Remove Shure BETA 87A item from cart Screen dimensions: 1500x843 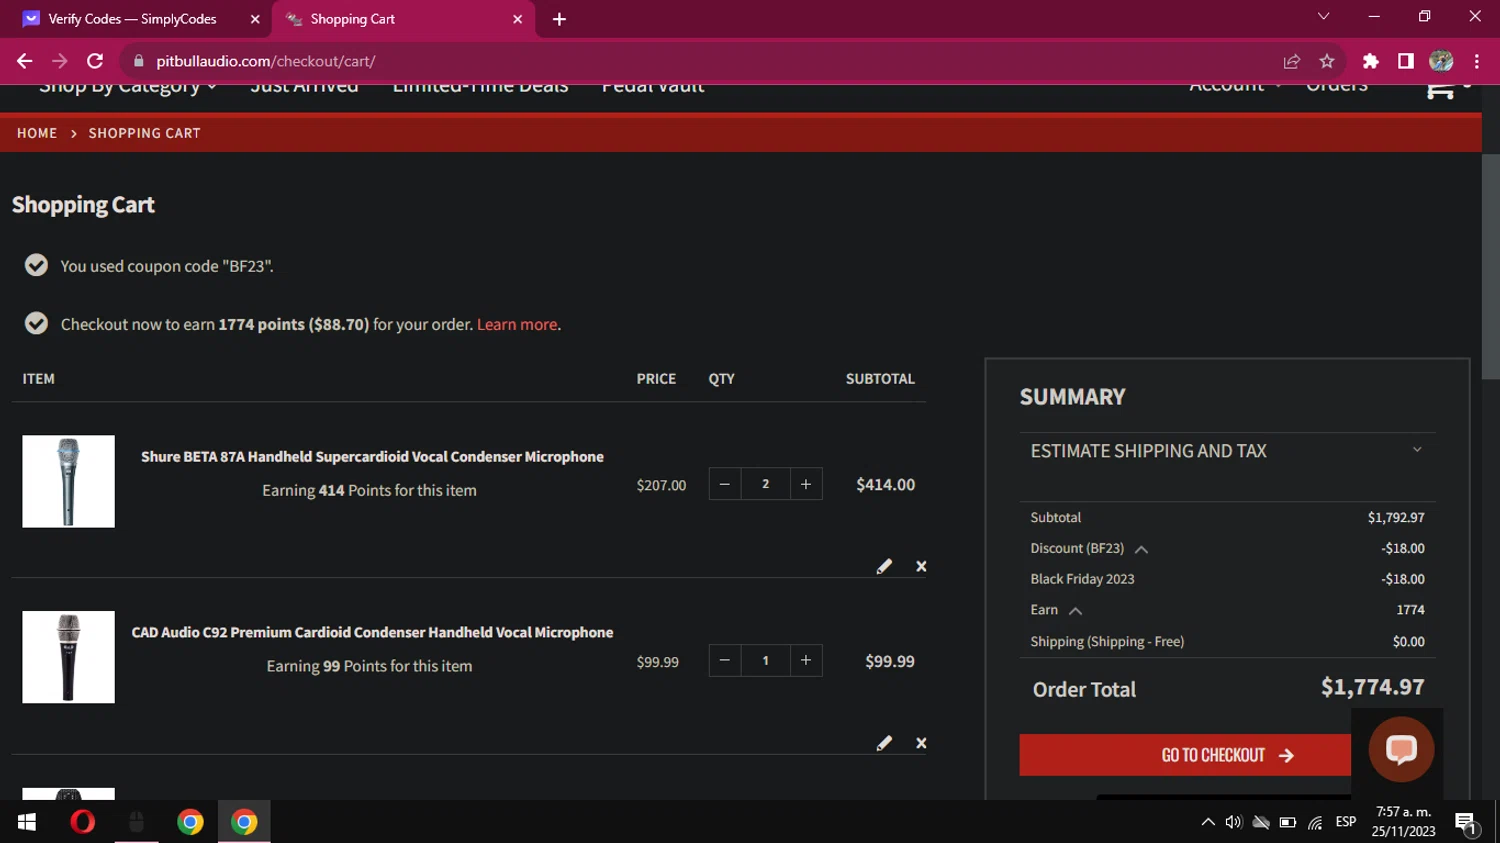coord(921,567)
